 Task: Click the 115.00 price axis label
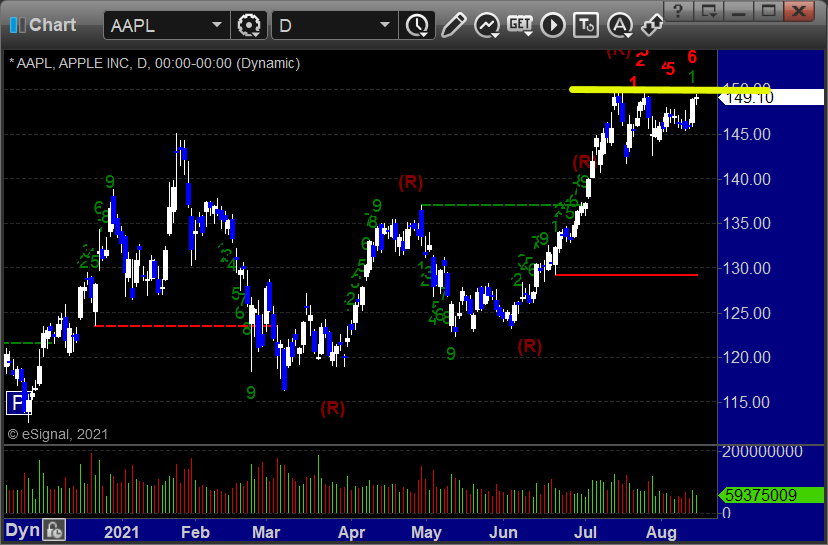tap(747, 402)
